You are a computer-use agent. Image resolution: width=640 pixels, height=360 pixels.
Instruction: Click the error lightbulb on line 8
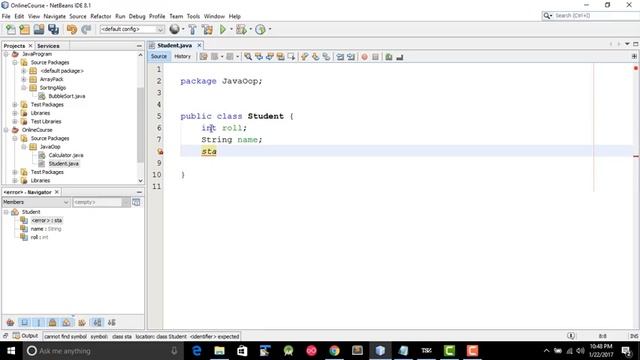pyautogui.click(x=160, y=151)
